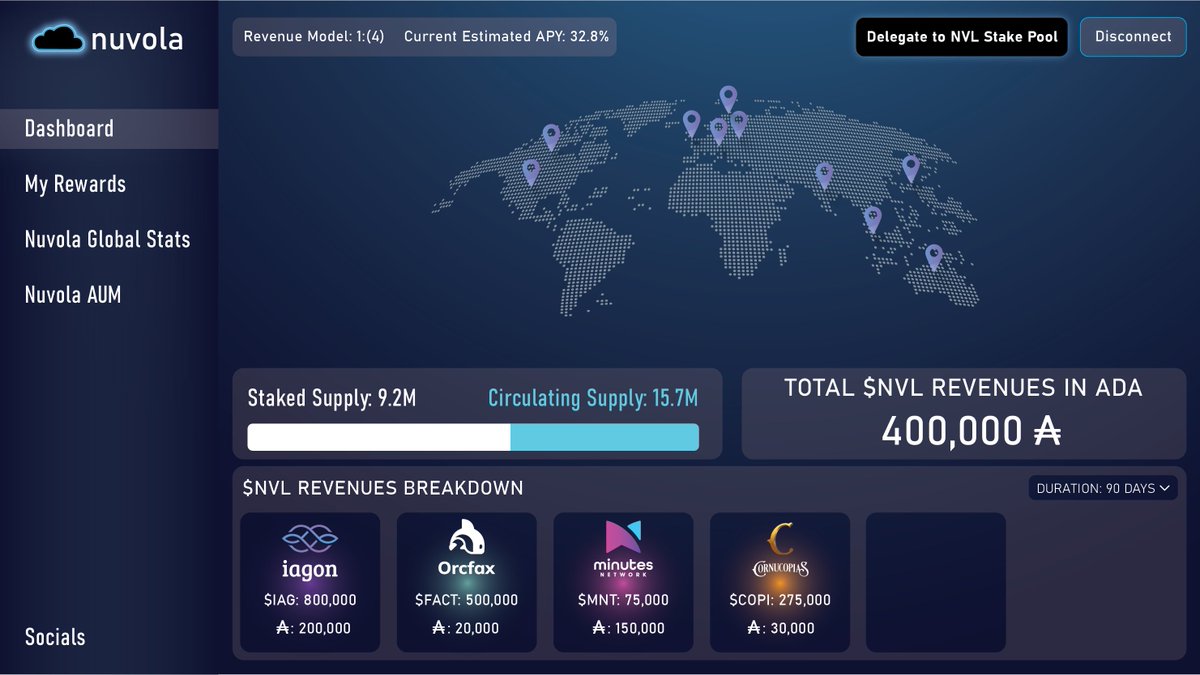Open the Dashboard menu item

tap(109, 129)
